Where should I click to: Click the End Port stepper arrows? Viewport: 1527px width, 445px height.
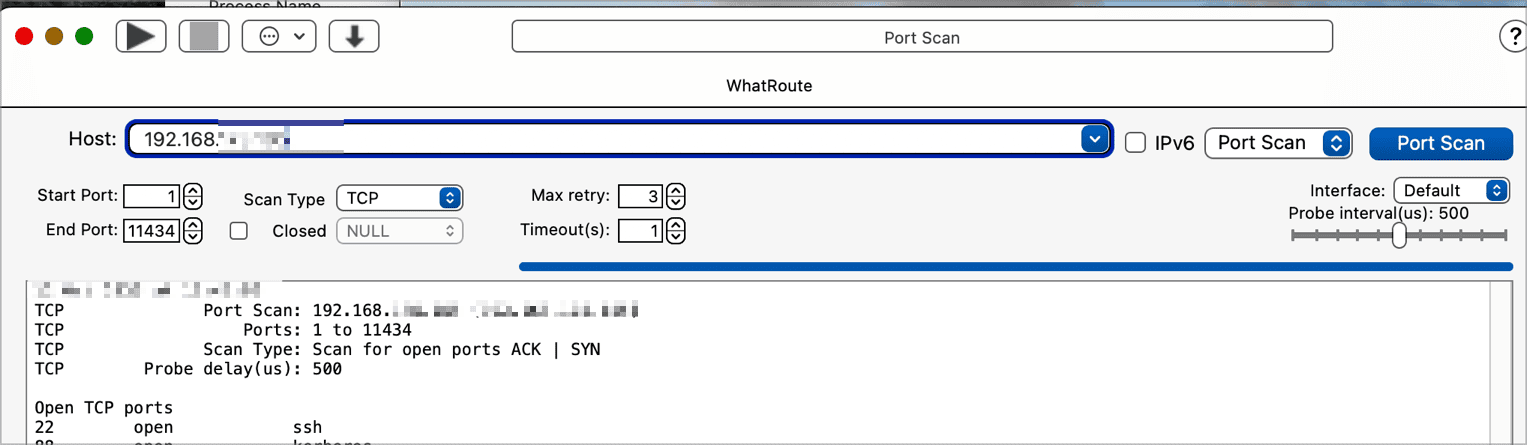pos(194,231)
